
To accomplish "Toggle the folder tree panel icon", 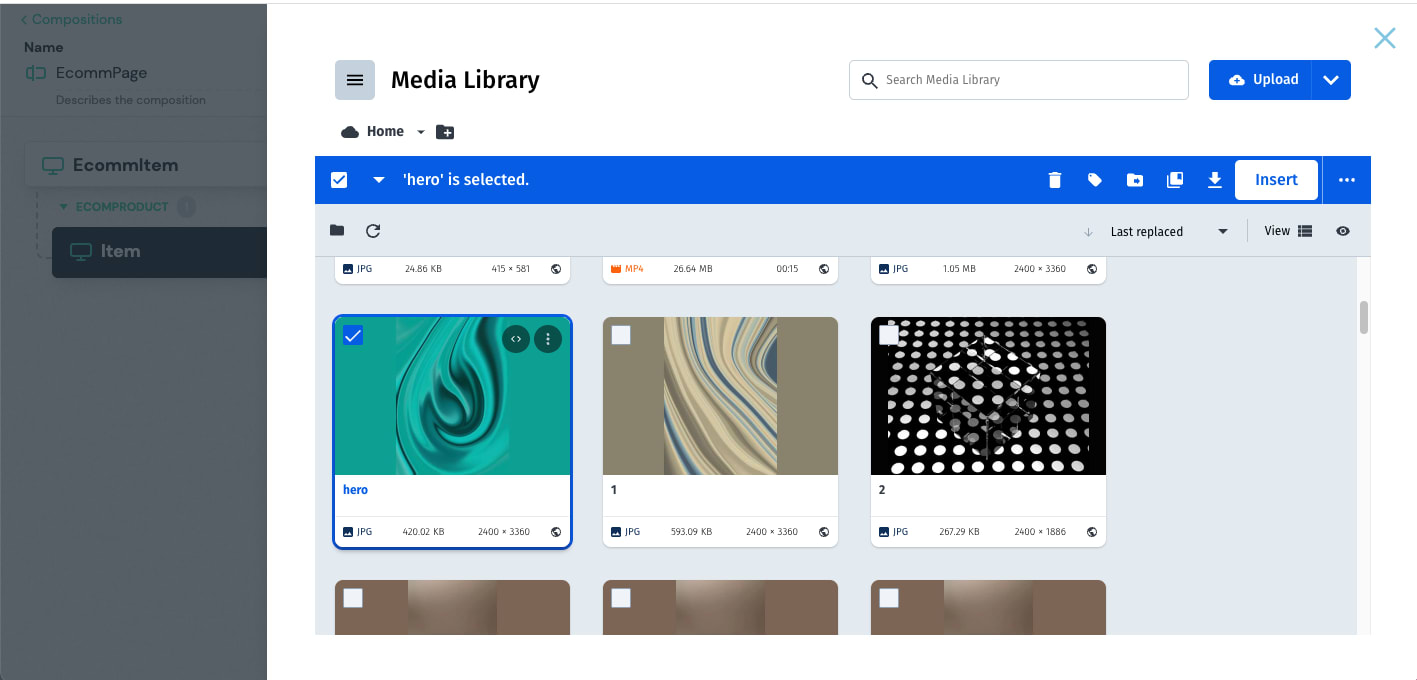I will 337,231.
